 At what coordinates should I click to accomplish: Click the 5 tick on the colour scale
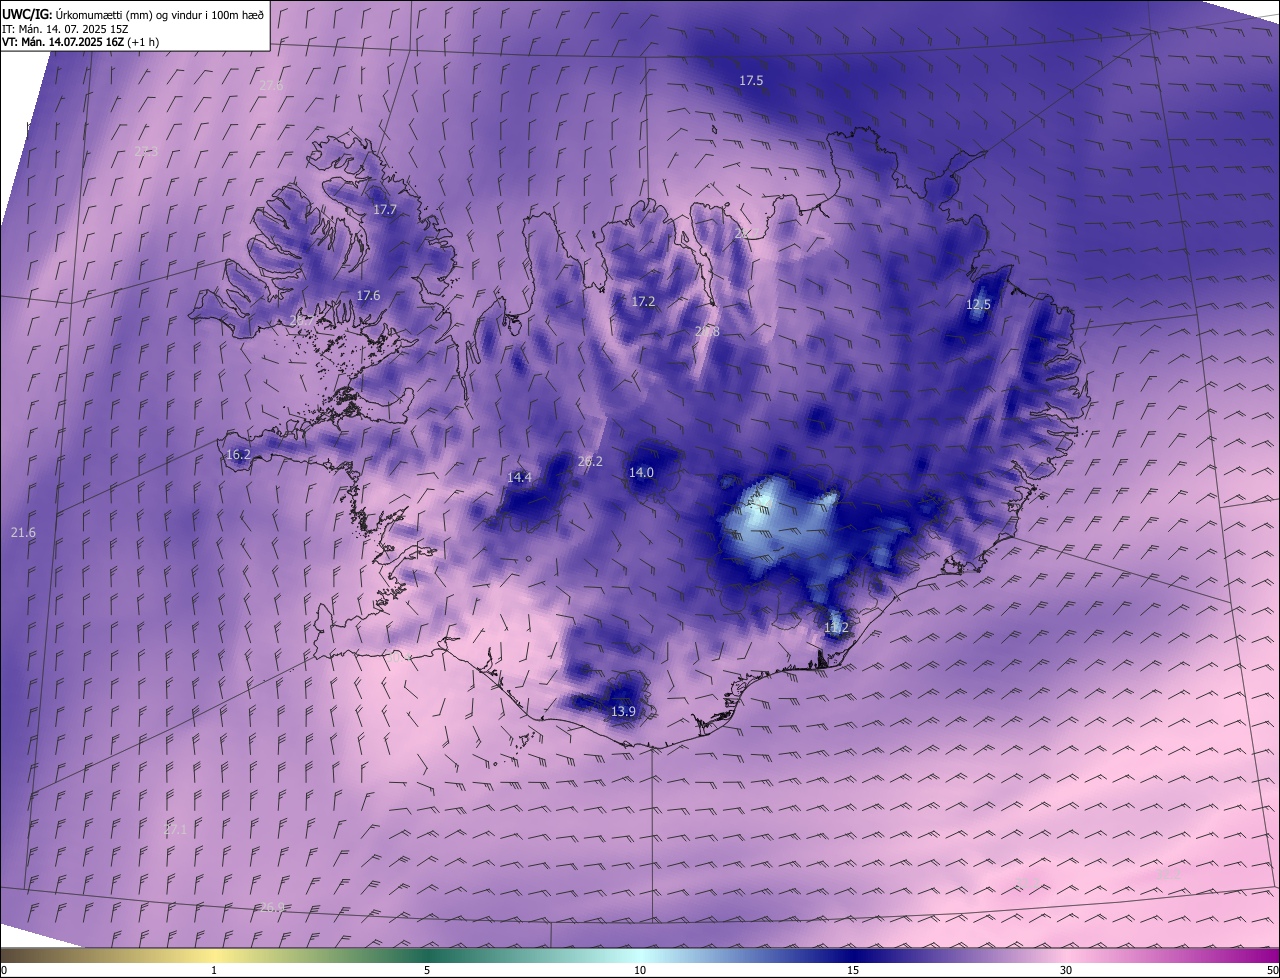[427, 970]
